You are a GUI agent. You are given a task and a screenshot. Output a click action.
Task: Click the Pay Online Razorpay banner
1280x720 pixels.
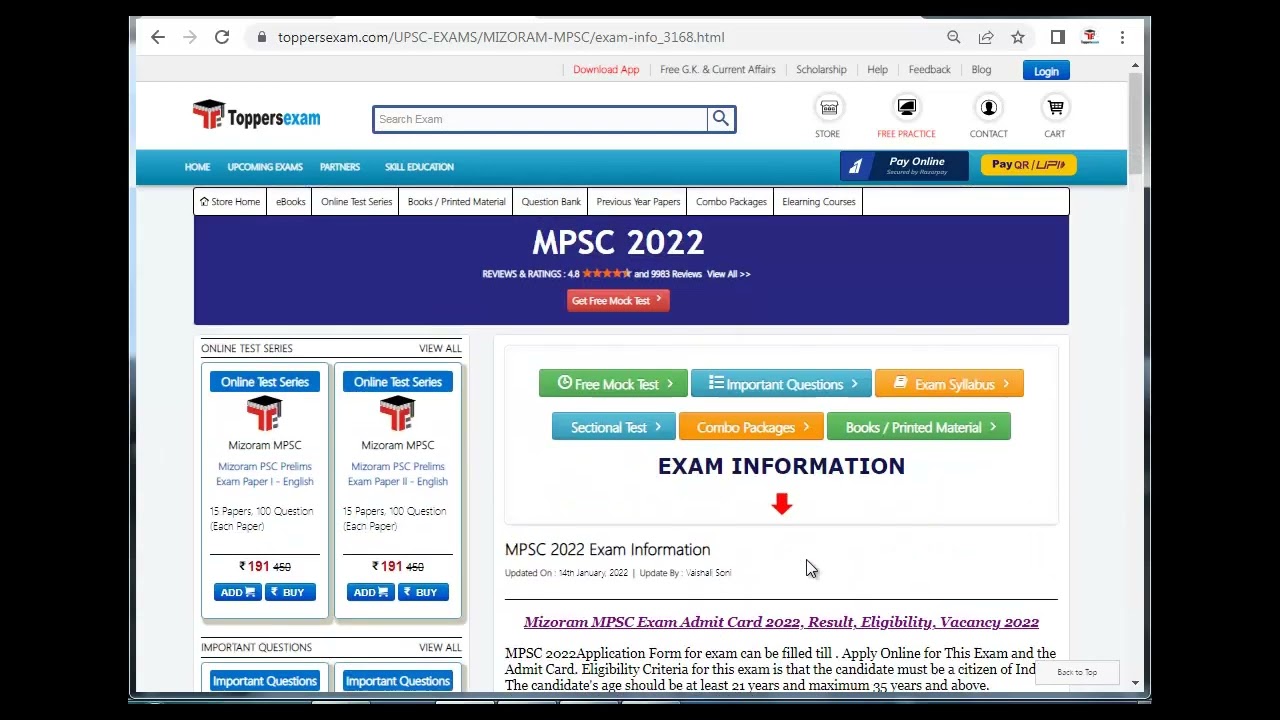904,166
